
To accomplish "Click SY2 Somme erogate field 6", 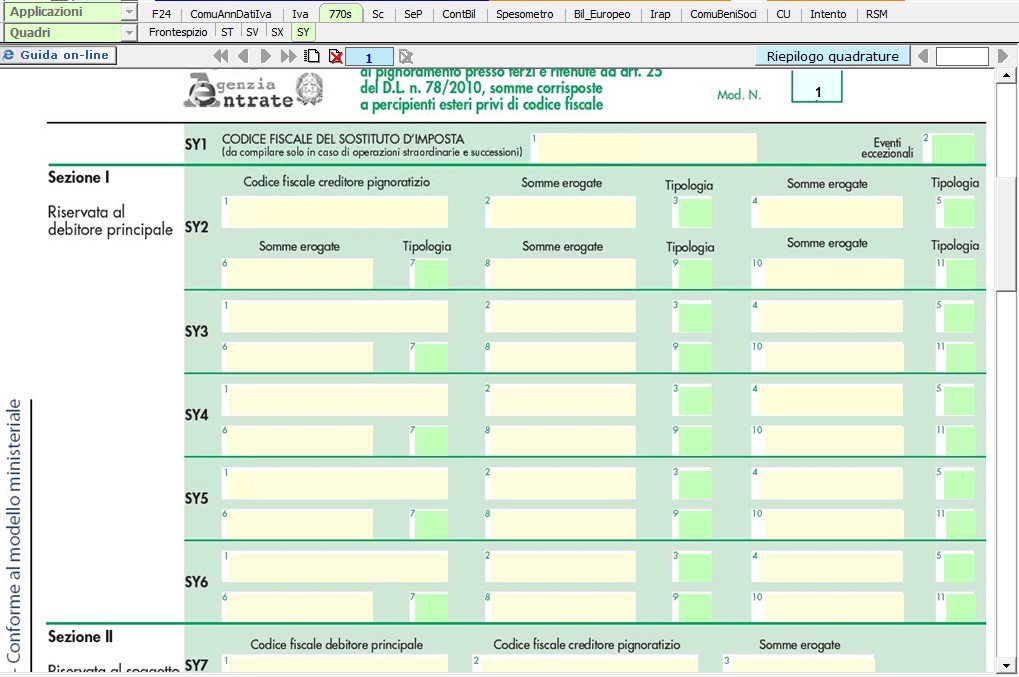I will 300,274.
